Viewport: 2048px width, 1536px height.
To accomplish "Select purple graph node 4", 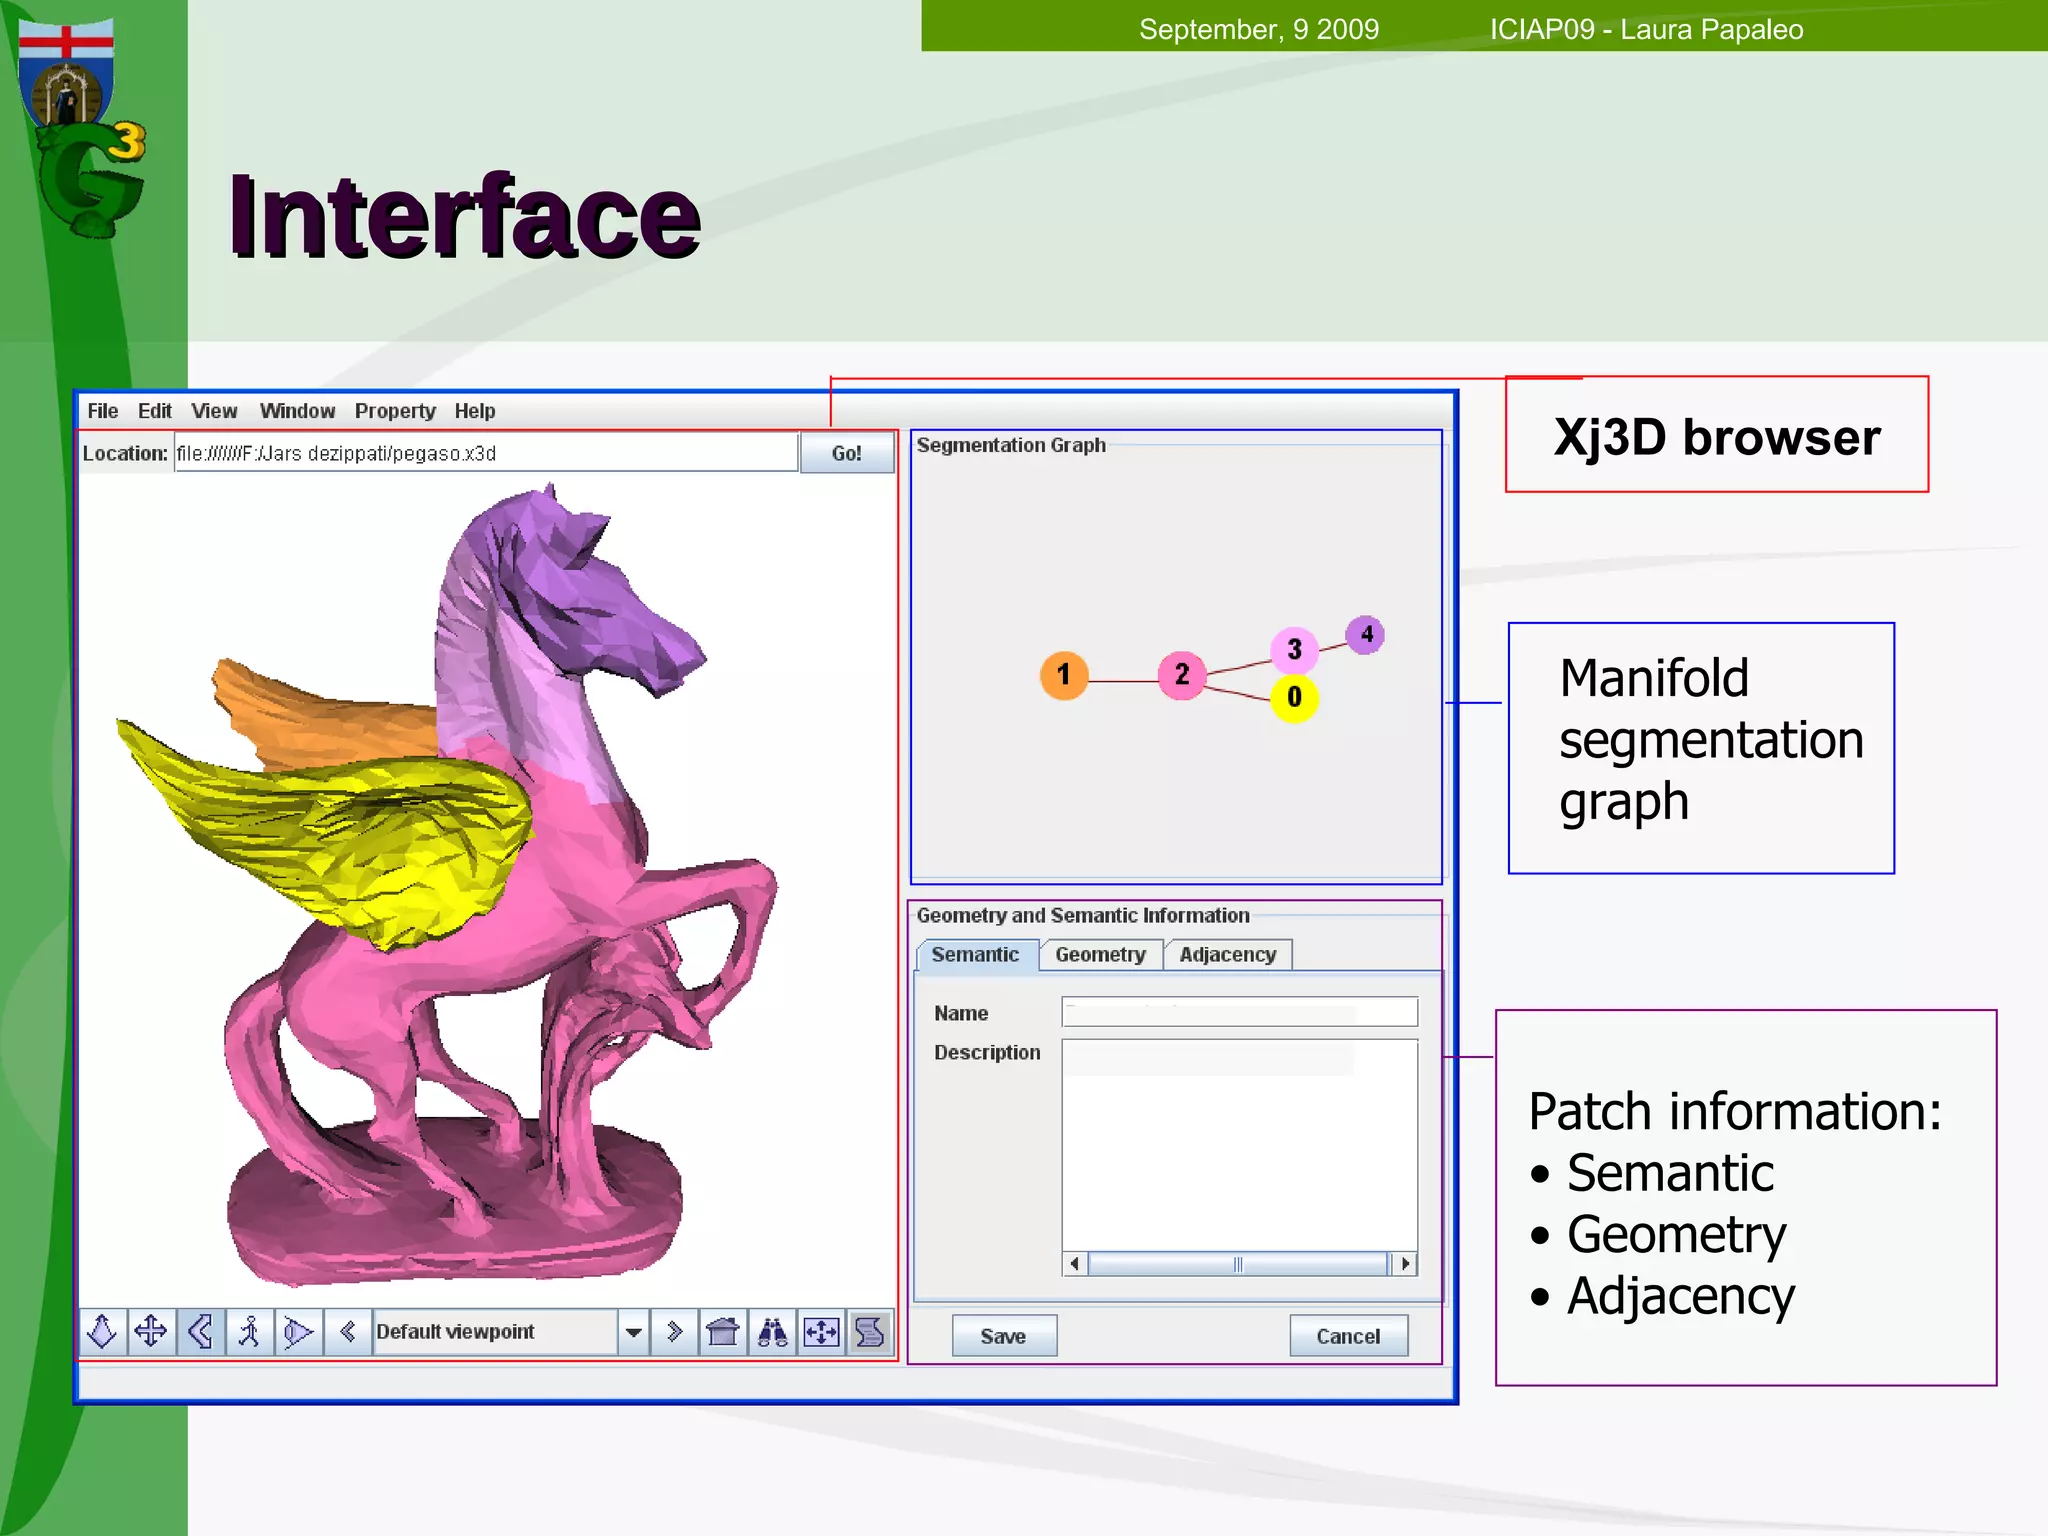I will tap(1366, 634).
